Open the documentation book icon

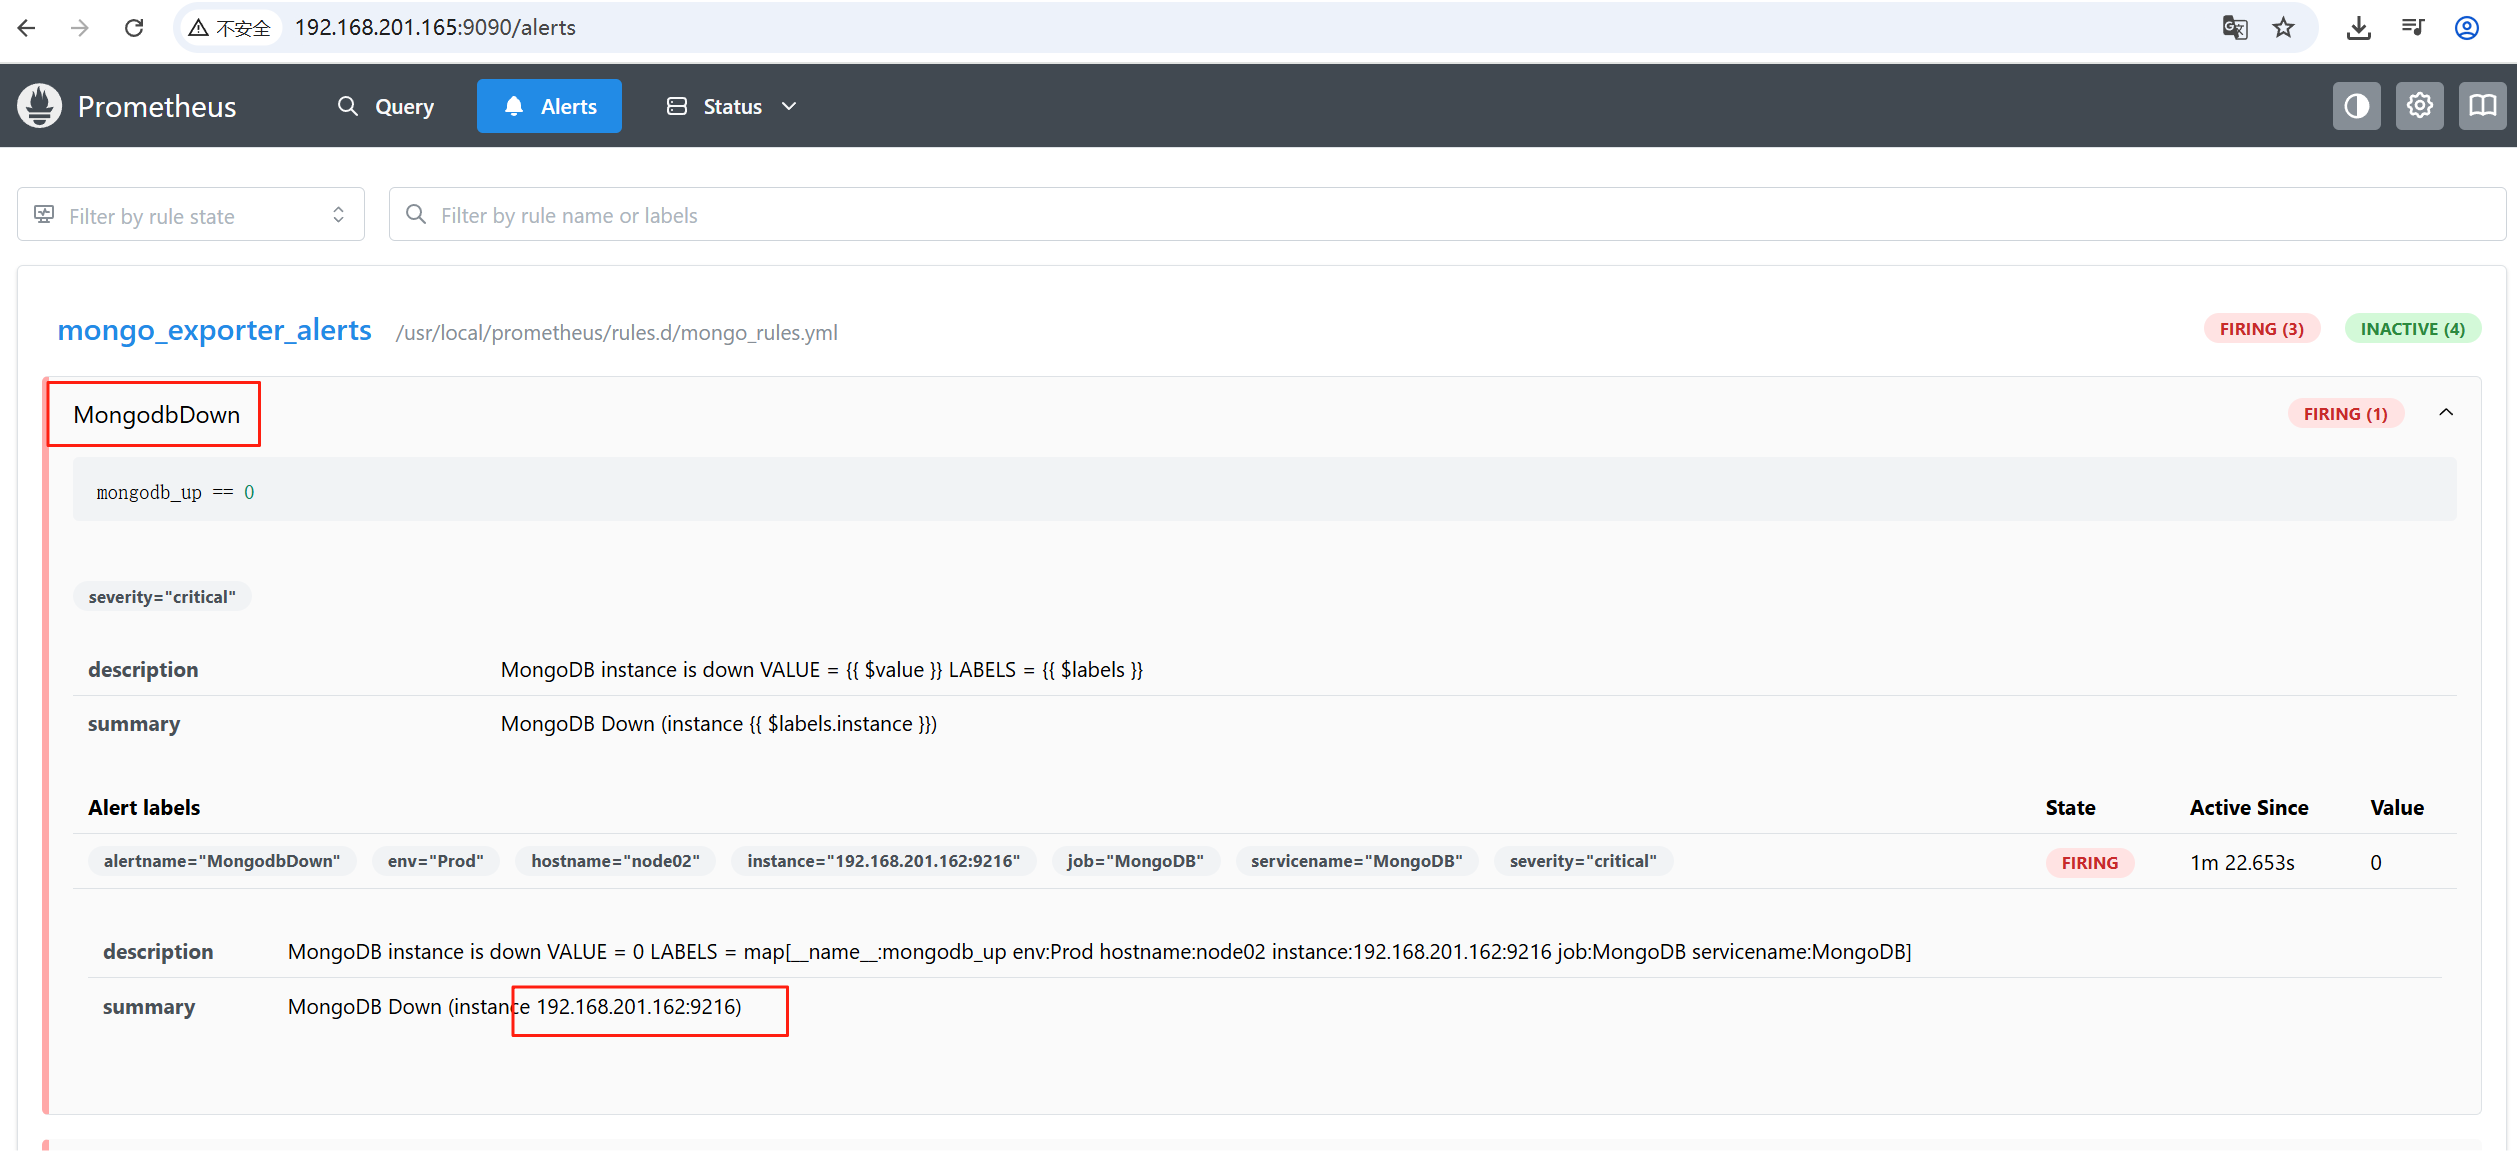click(x=2482, y=106)
